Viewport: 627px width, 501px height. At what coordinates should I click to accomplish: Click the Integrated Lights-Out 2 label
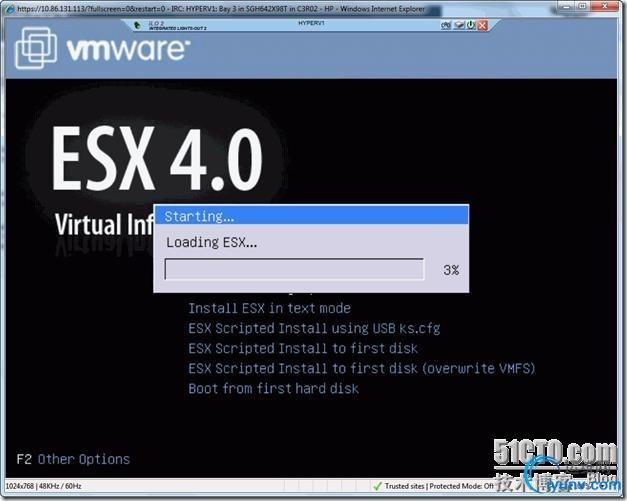[x=178, y=28]
